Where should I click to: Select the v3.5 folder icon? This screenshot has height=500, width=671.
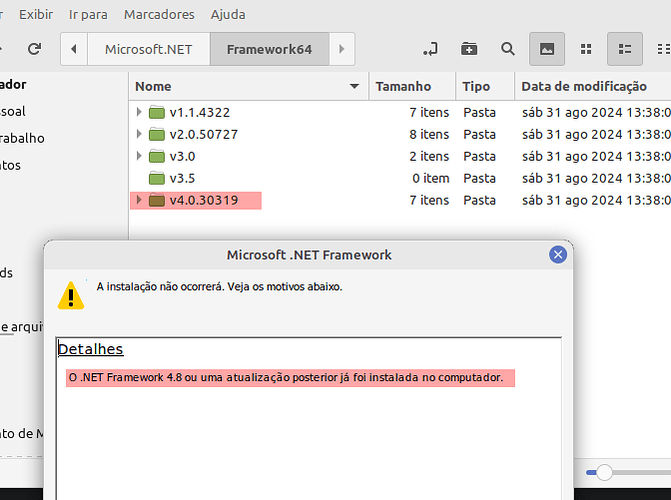157,178
